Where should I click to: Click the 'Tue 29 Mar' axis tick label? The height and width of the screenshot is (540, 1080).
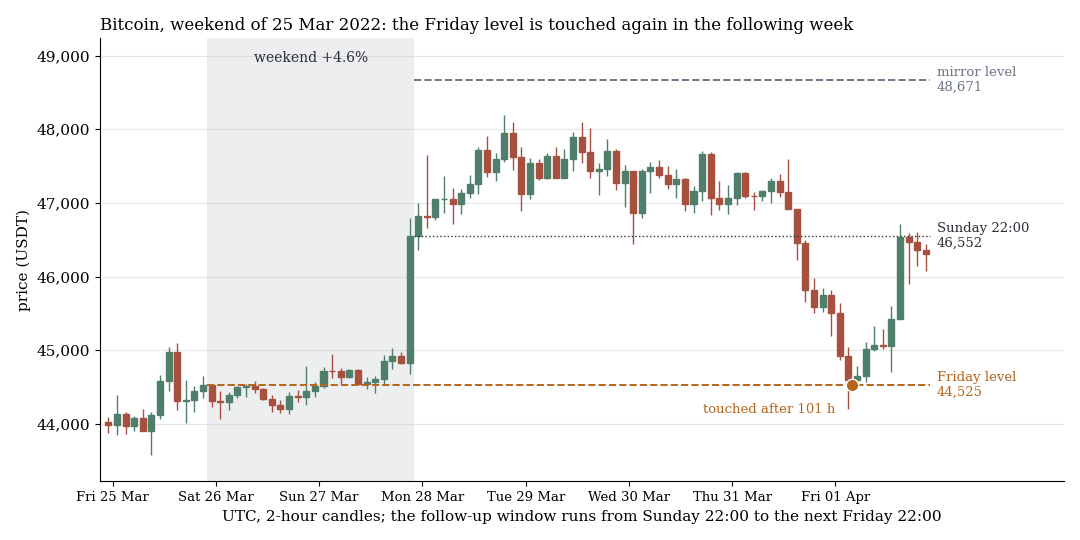point(526,497)
